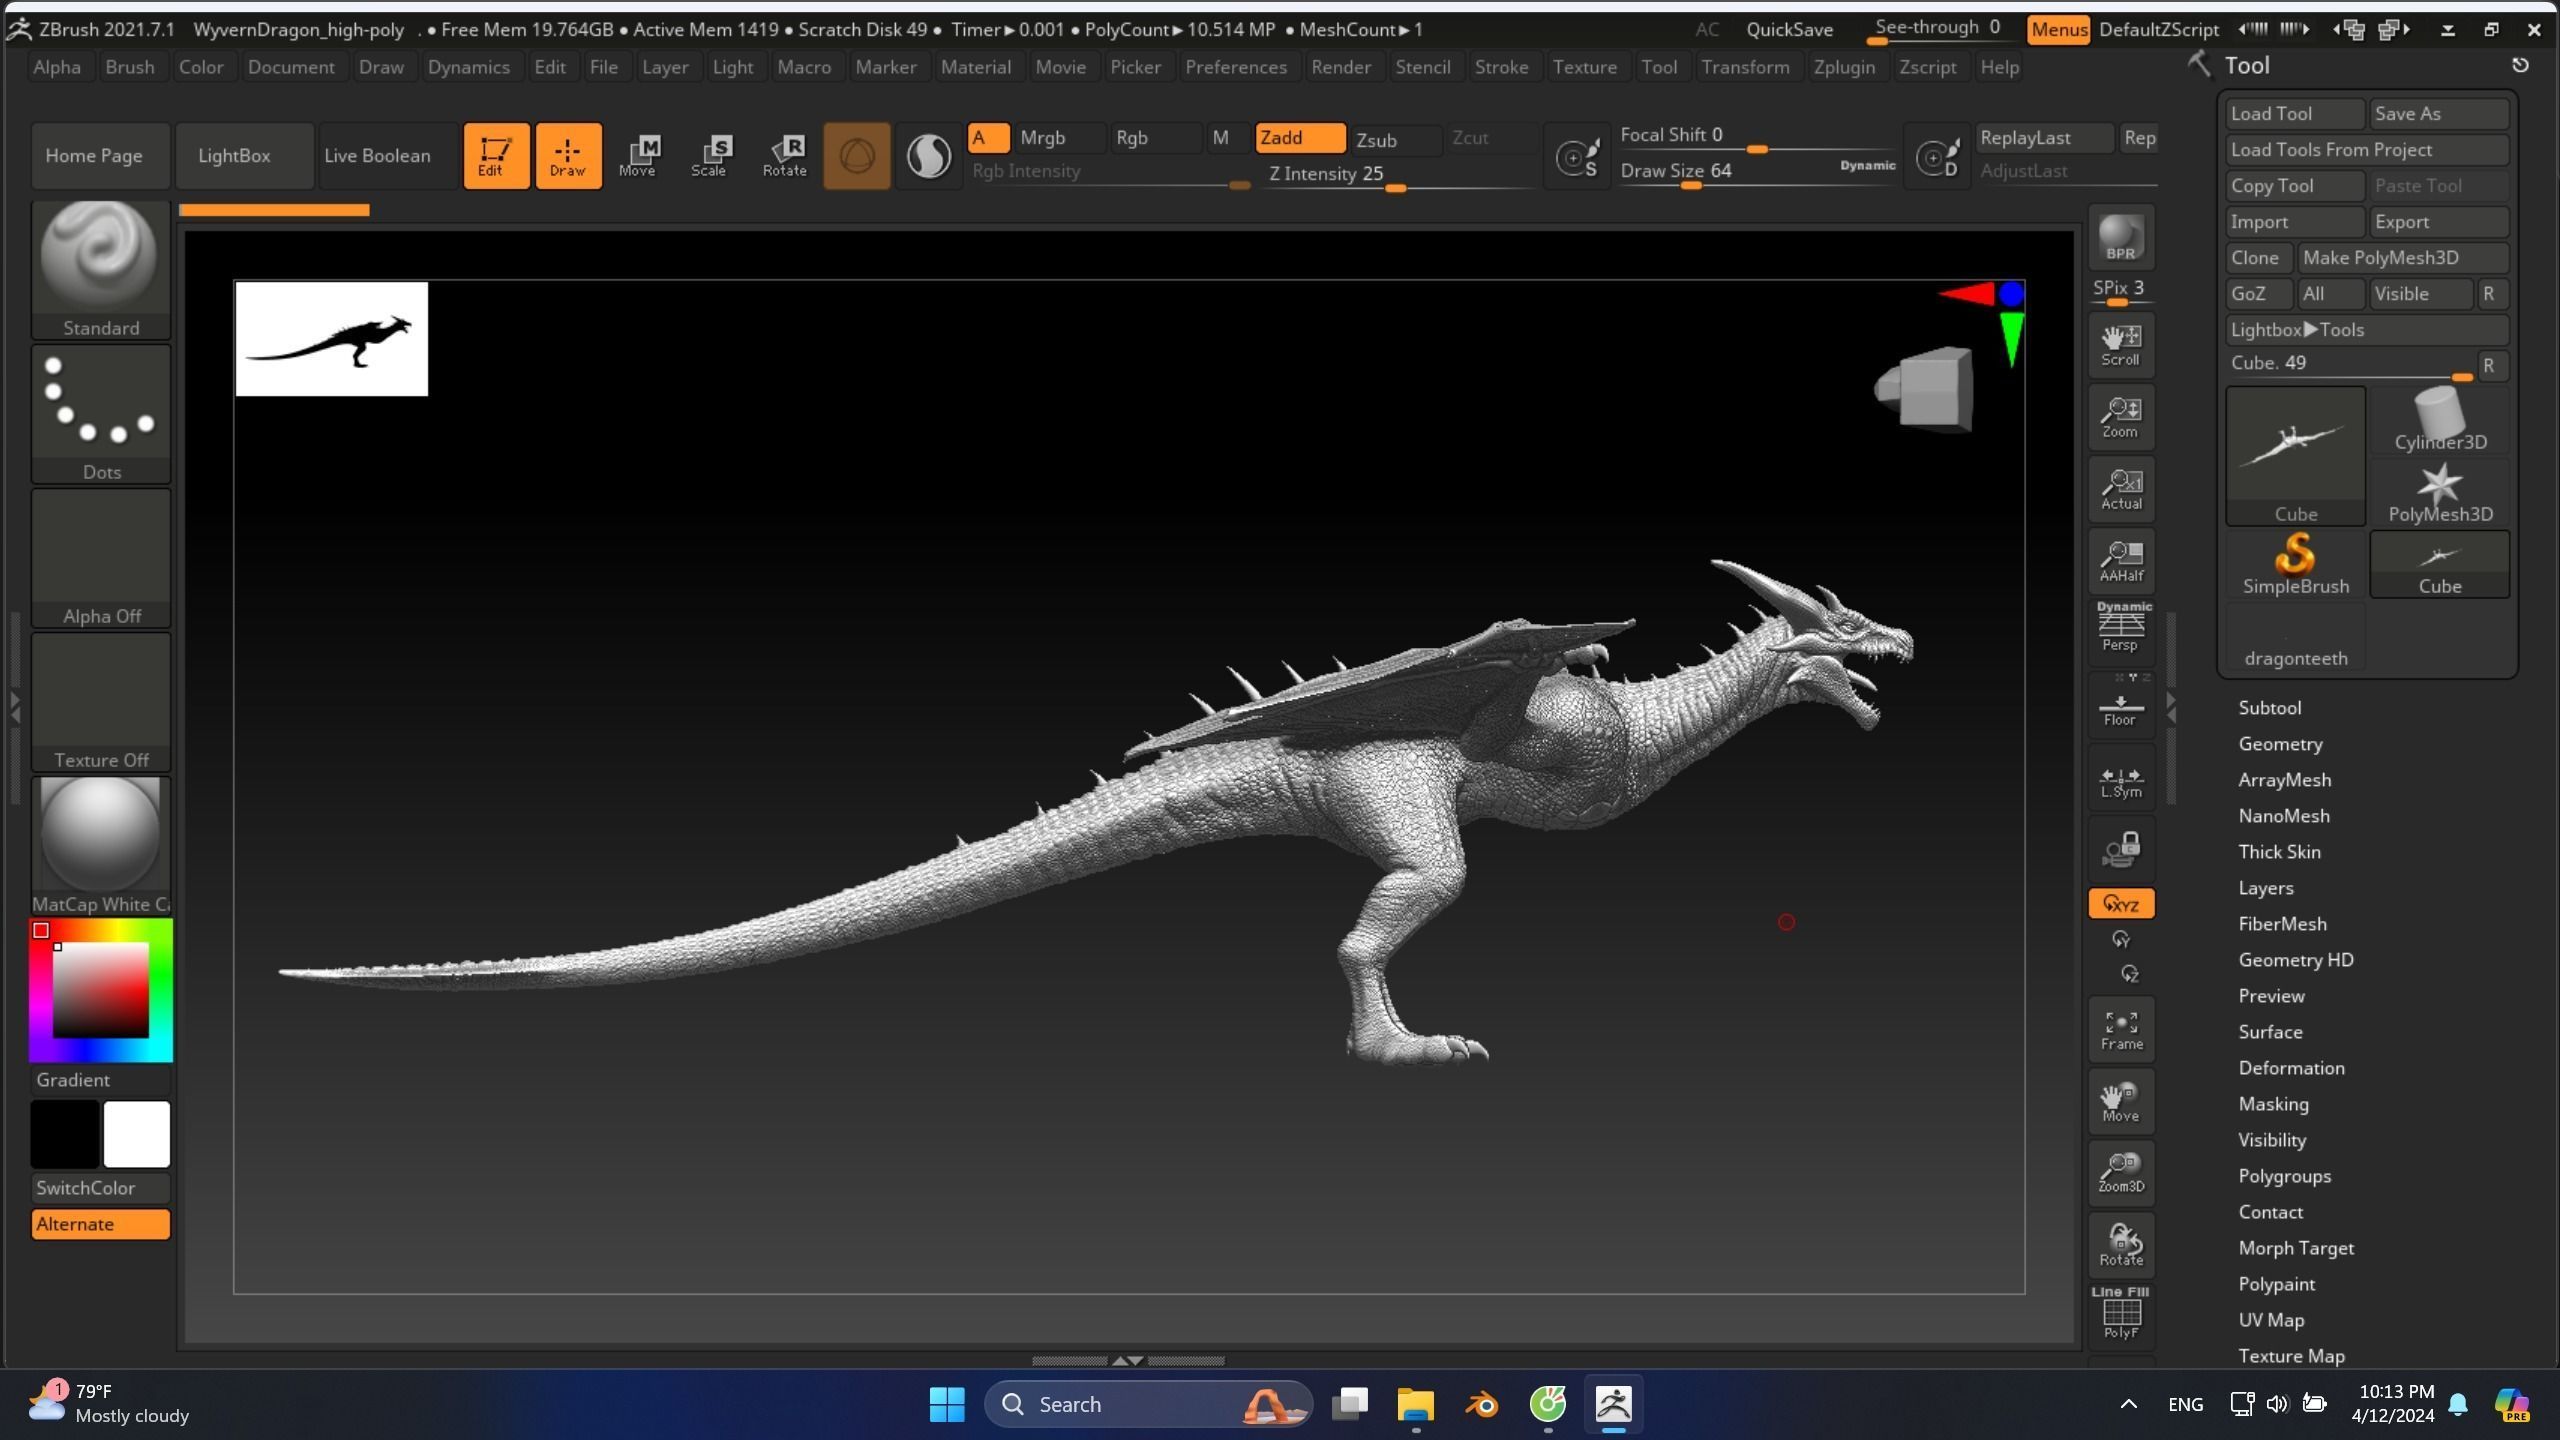
Task: Enable the Rgb channel button
Action: [x=1156, y=138]
